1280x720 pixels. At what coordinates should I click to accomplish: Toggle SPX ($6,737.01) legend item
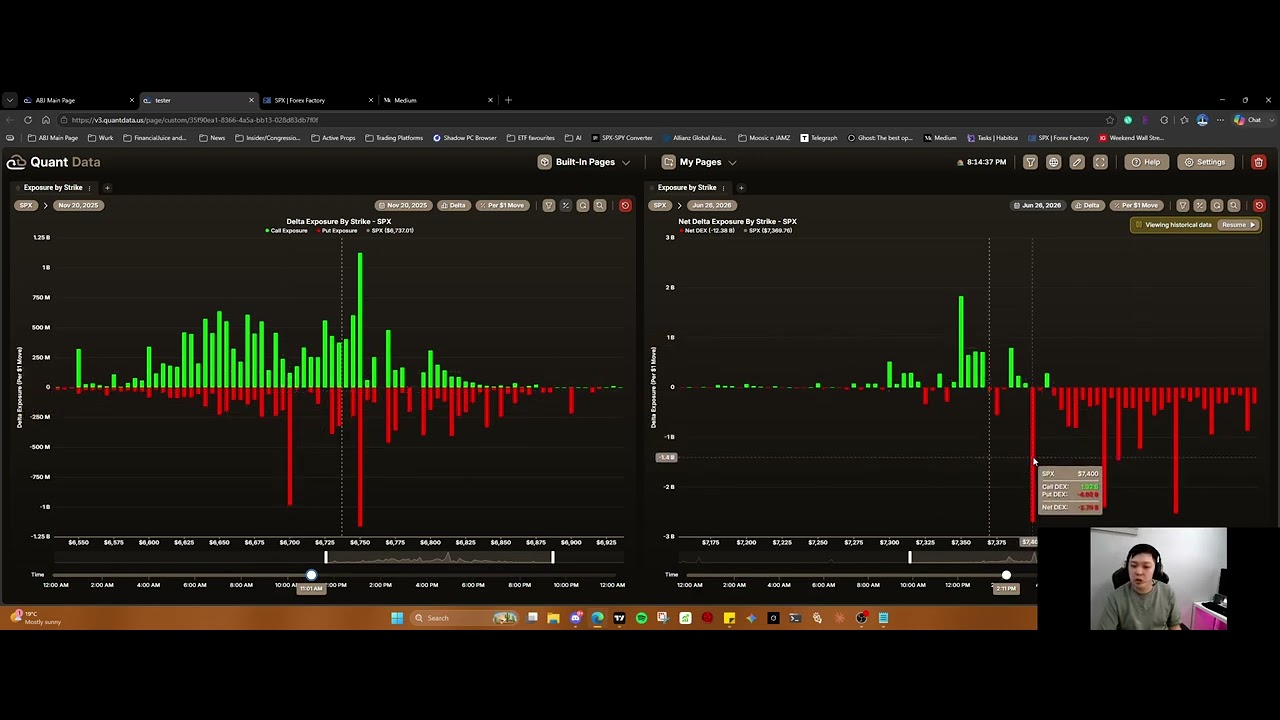[390, 230]
